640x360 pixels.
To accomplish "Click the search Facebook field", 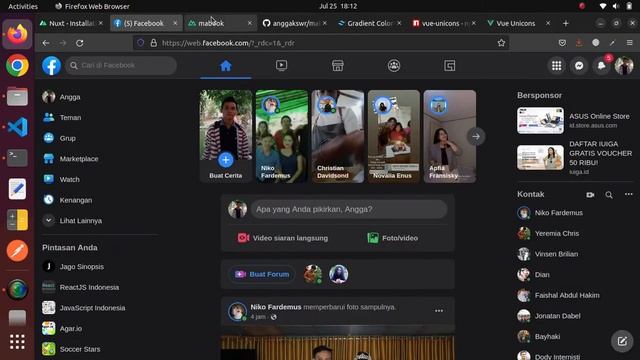I will pyautogui.click(x=121, y=65).
